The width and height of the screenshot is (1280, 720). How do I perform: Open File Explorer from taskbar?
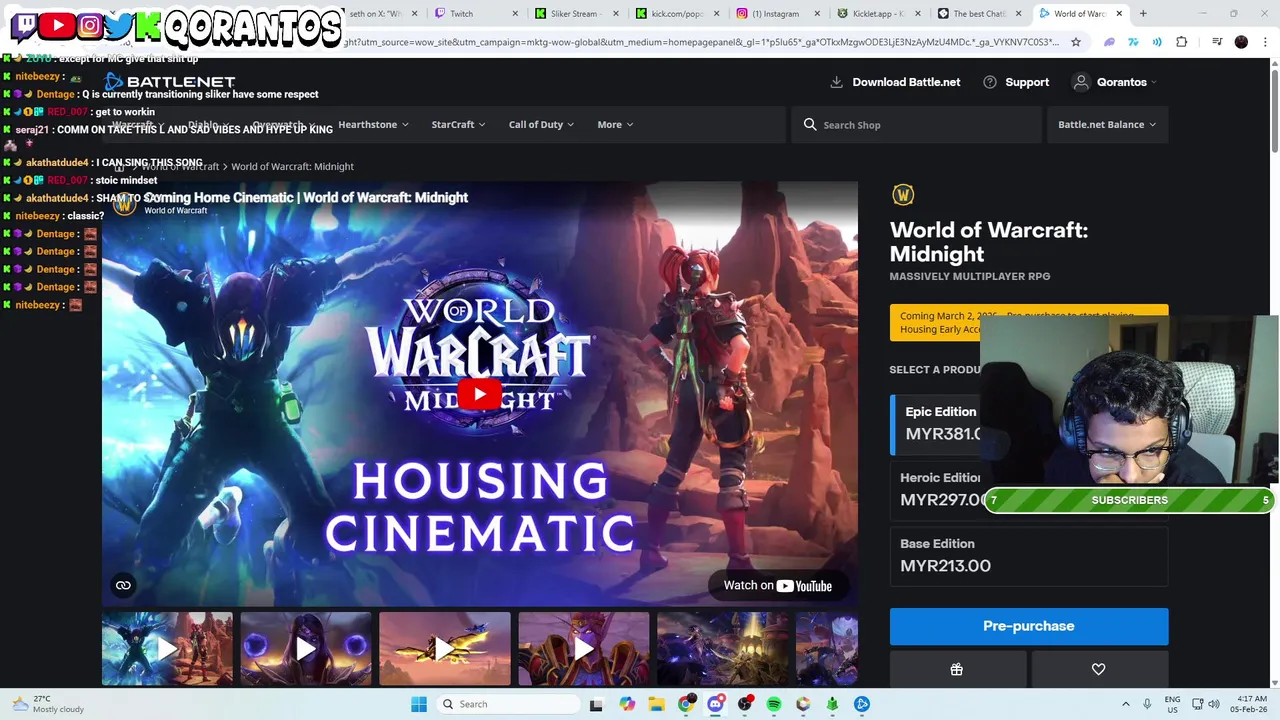pos(657,704)
